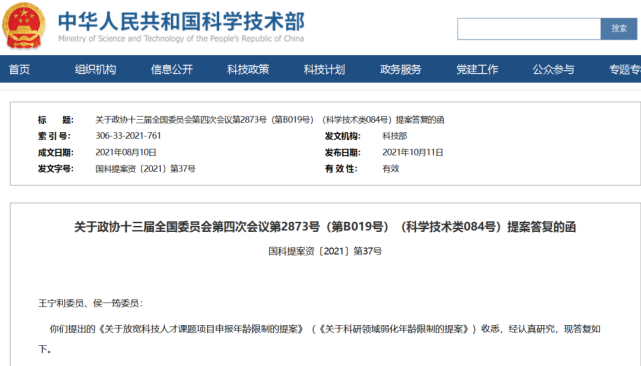Open the 首页 menu item

tap(19, 70)
